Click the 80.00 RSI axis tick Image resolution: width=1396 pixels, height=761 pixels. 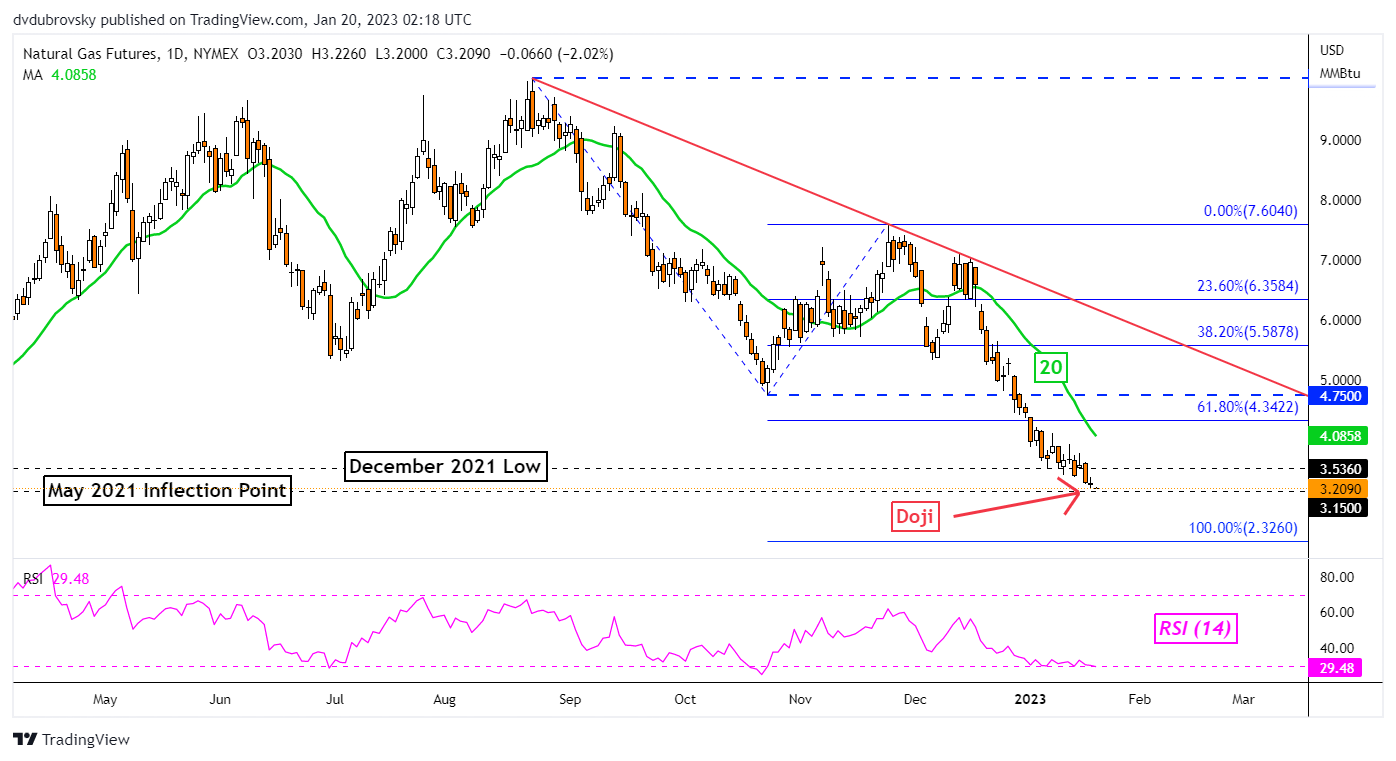point(1337,578)
